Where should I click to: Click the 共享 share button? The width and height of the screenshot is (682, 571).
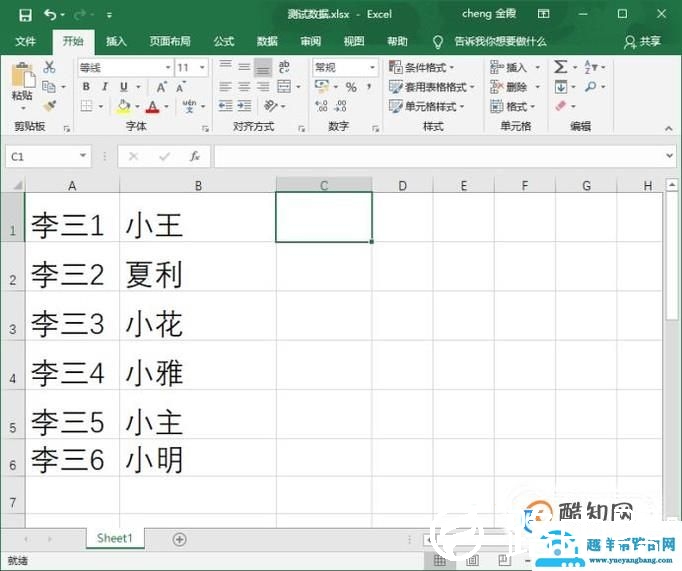pyautogui.click(x=642, y=42)
